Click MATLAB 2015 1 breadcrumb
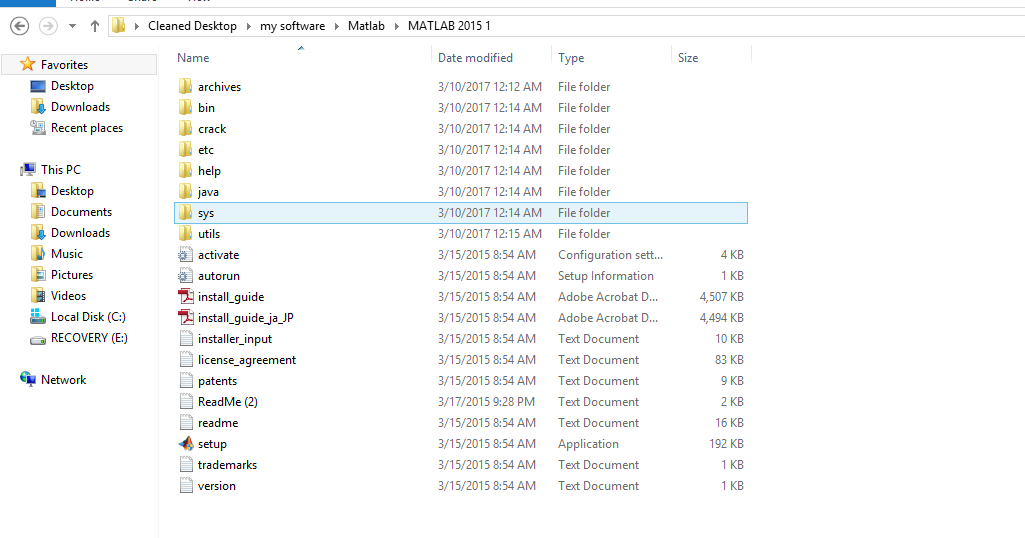 click(449, 26)
